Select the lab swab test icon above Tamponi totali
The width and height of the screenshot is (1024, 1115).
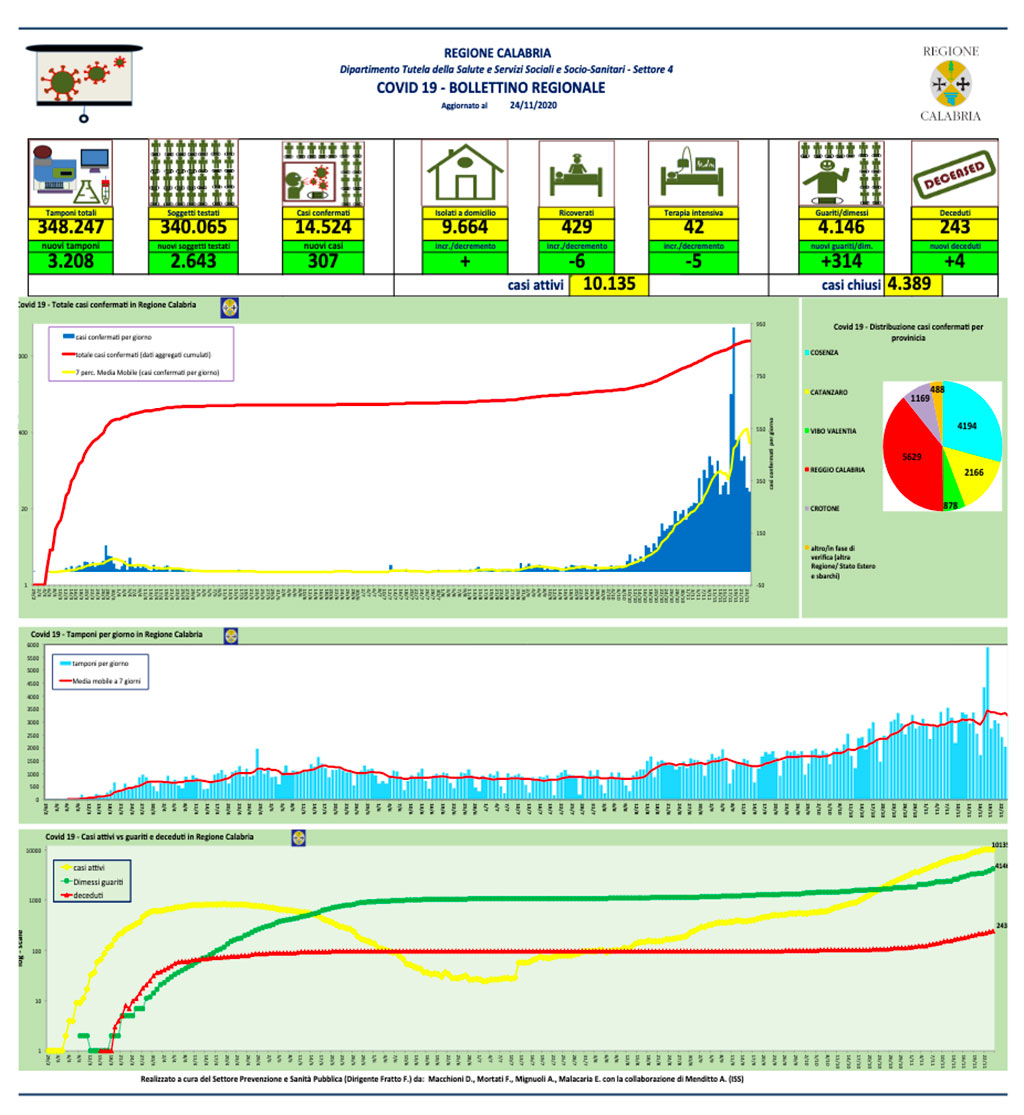[70, 174]
